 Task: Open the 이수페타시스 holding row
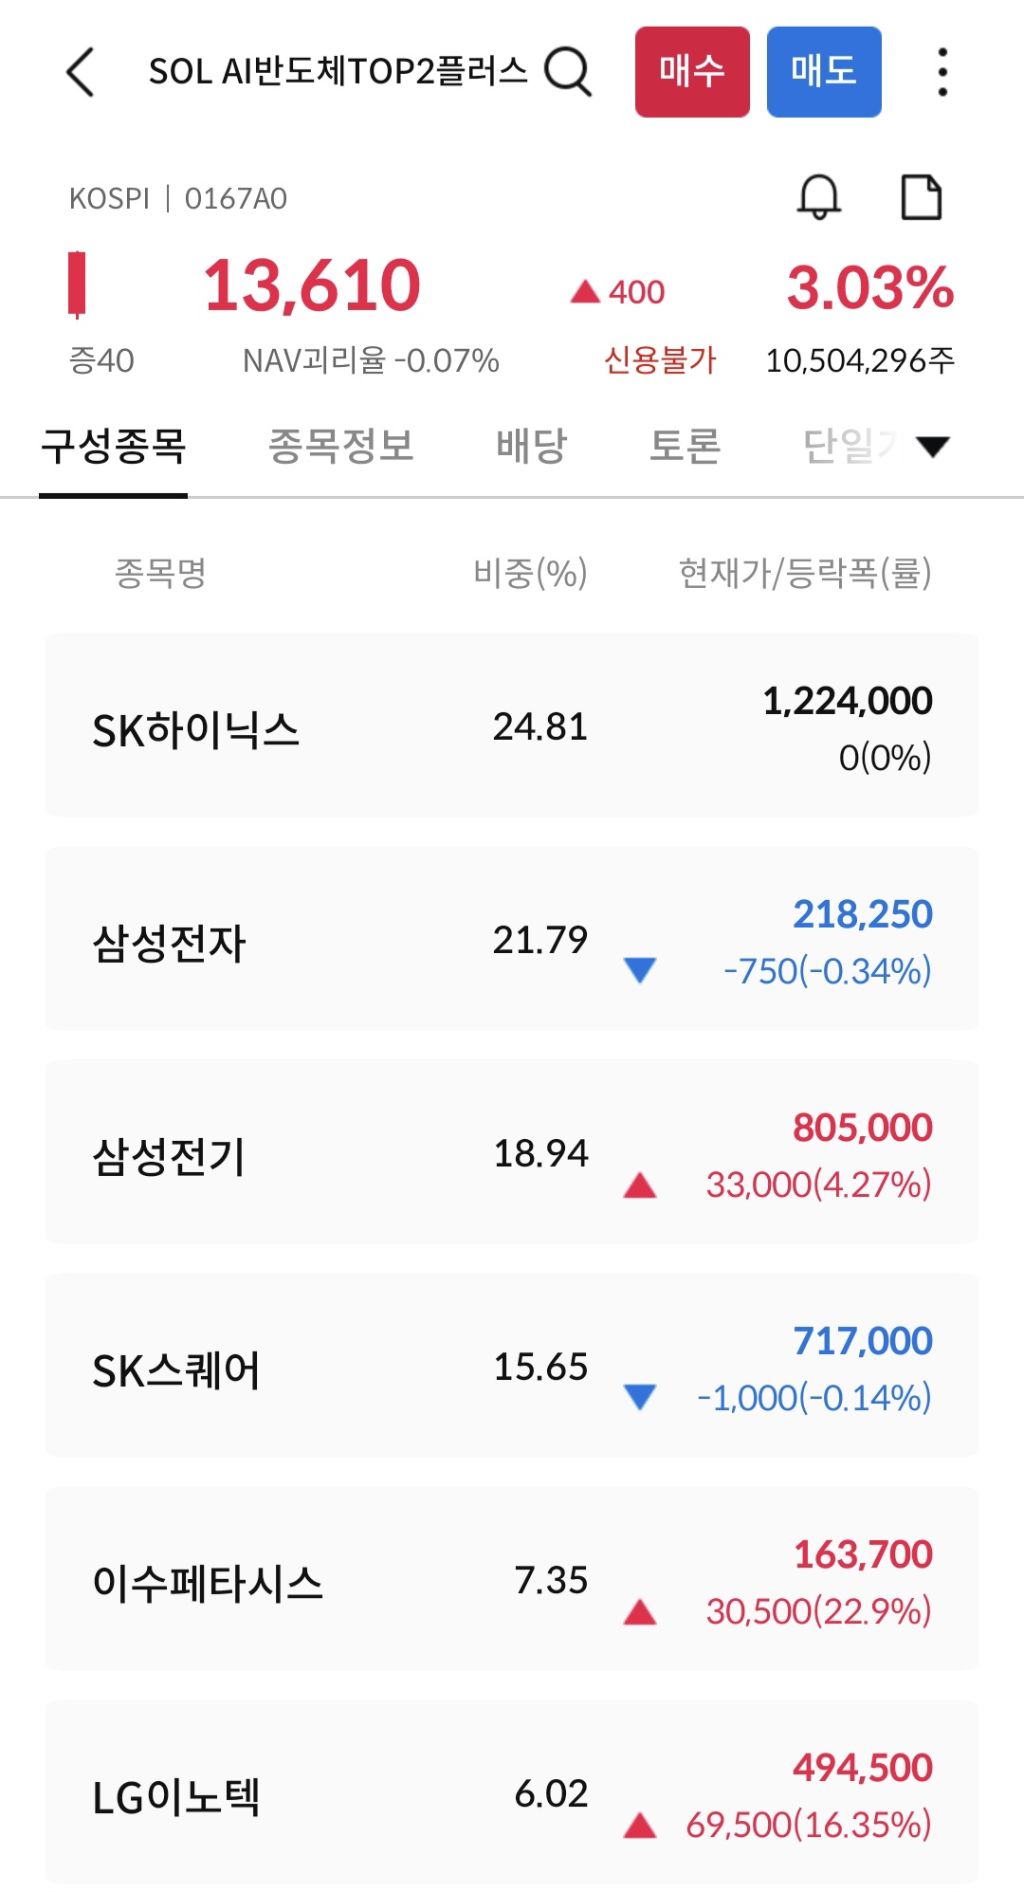point(512,1579)
